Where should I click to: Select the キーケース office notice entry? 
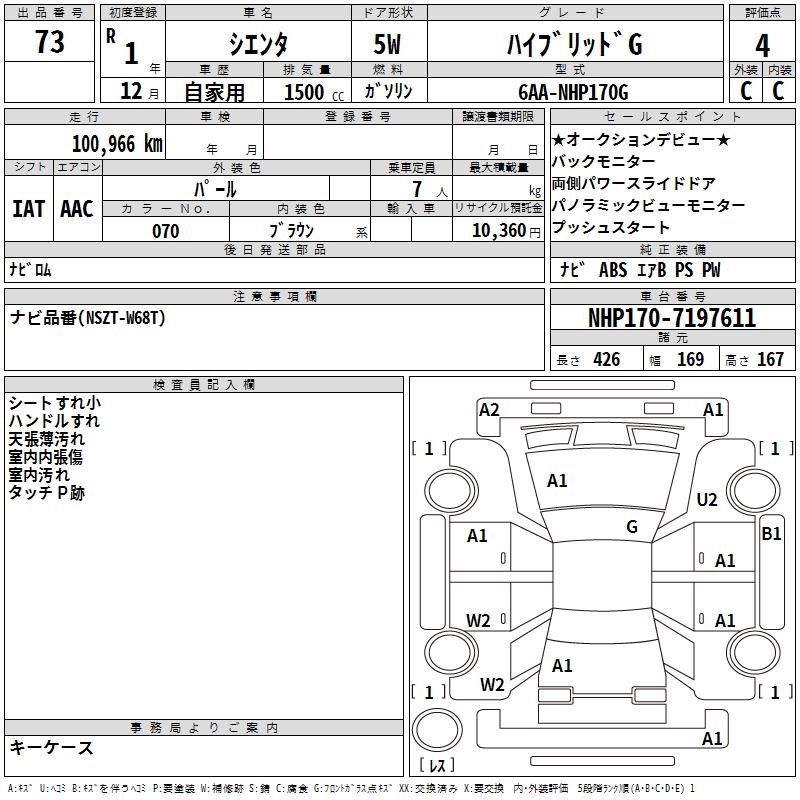coord(52,747)
